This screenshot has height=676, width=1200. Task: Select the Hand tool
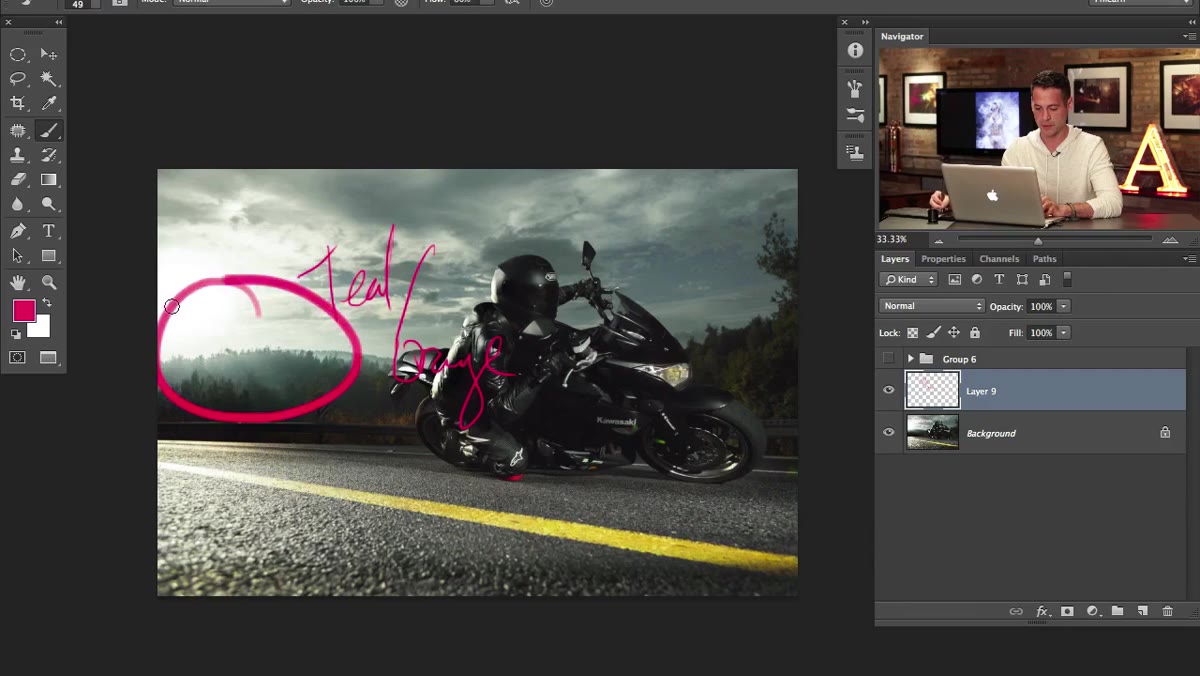pos(18,283)
